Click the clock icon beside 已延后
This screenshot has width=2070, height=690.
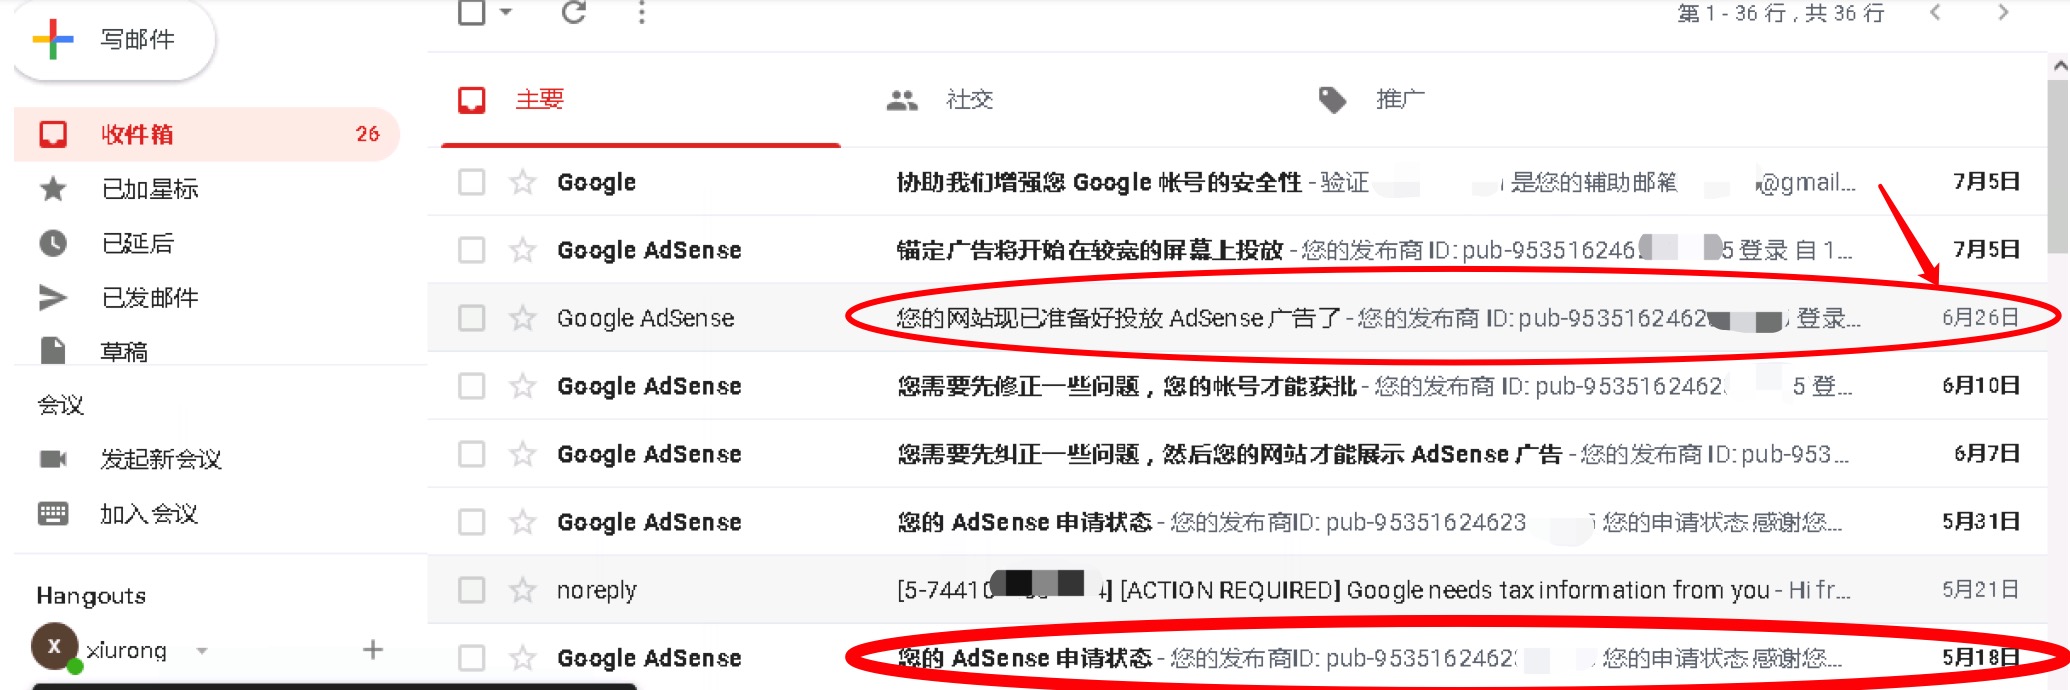pyautogui.click(x=53, y=243)
